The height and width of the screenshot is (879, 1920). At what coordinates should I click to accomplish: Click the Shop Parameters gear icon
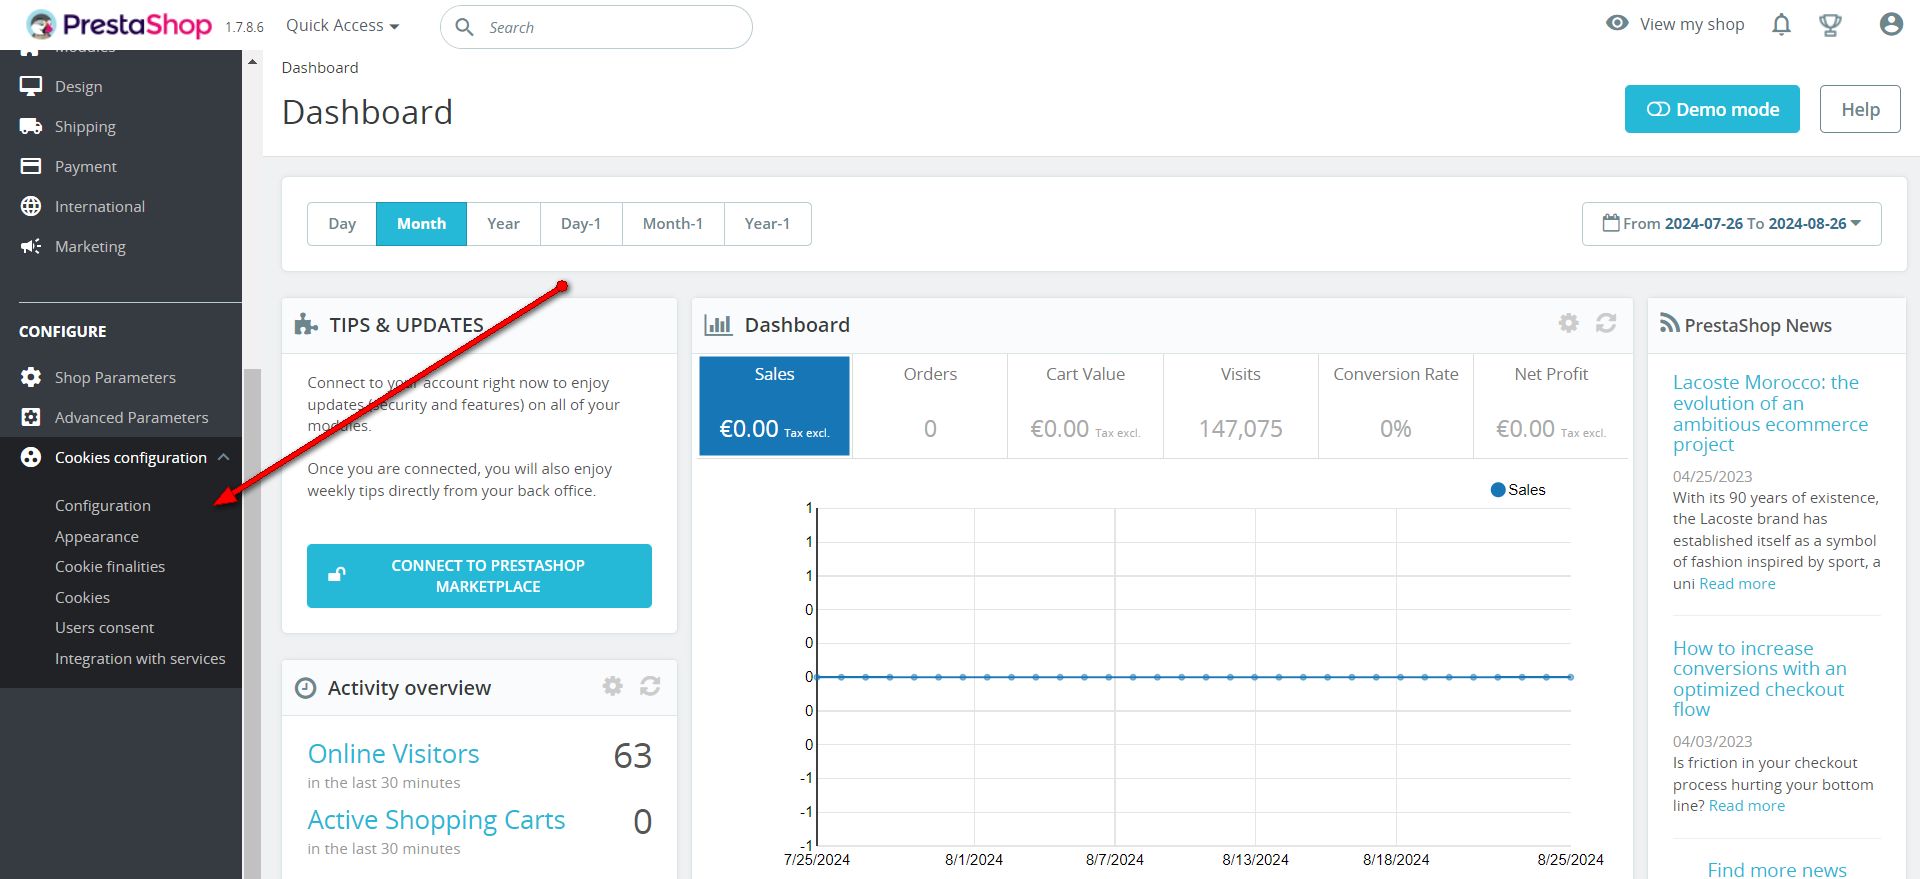point(31,377)
